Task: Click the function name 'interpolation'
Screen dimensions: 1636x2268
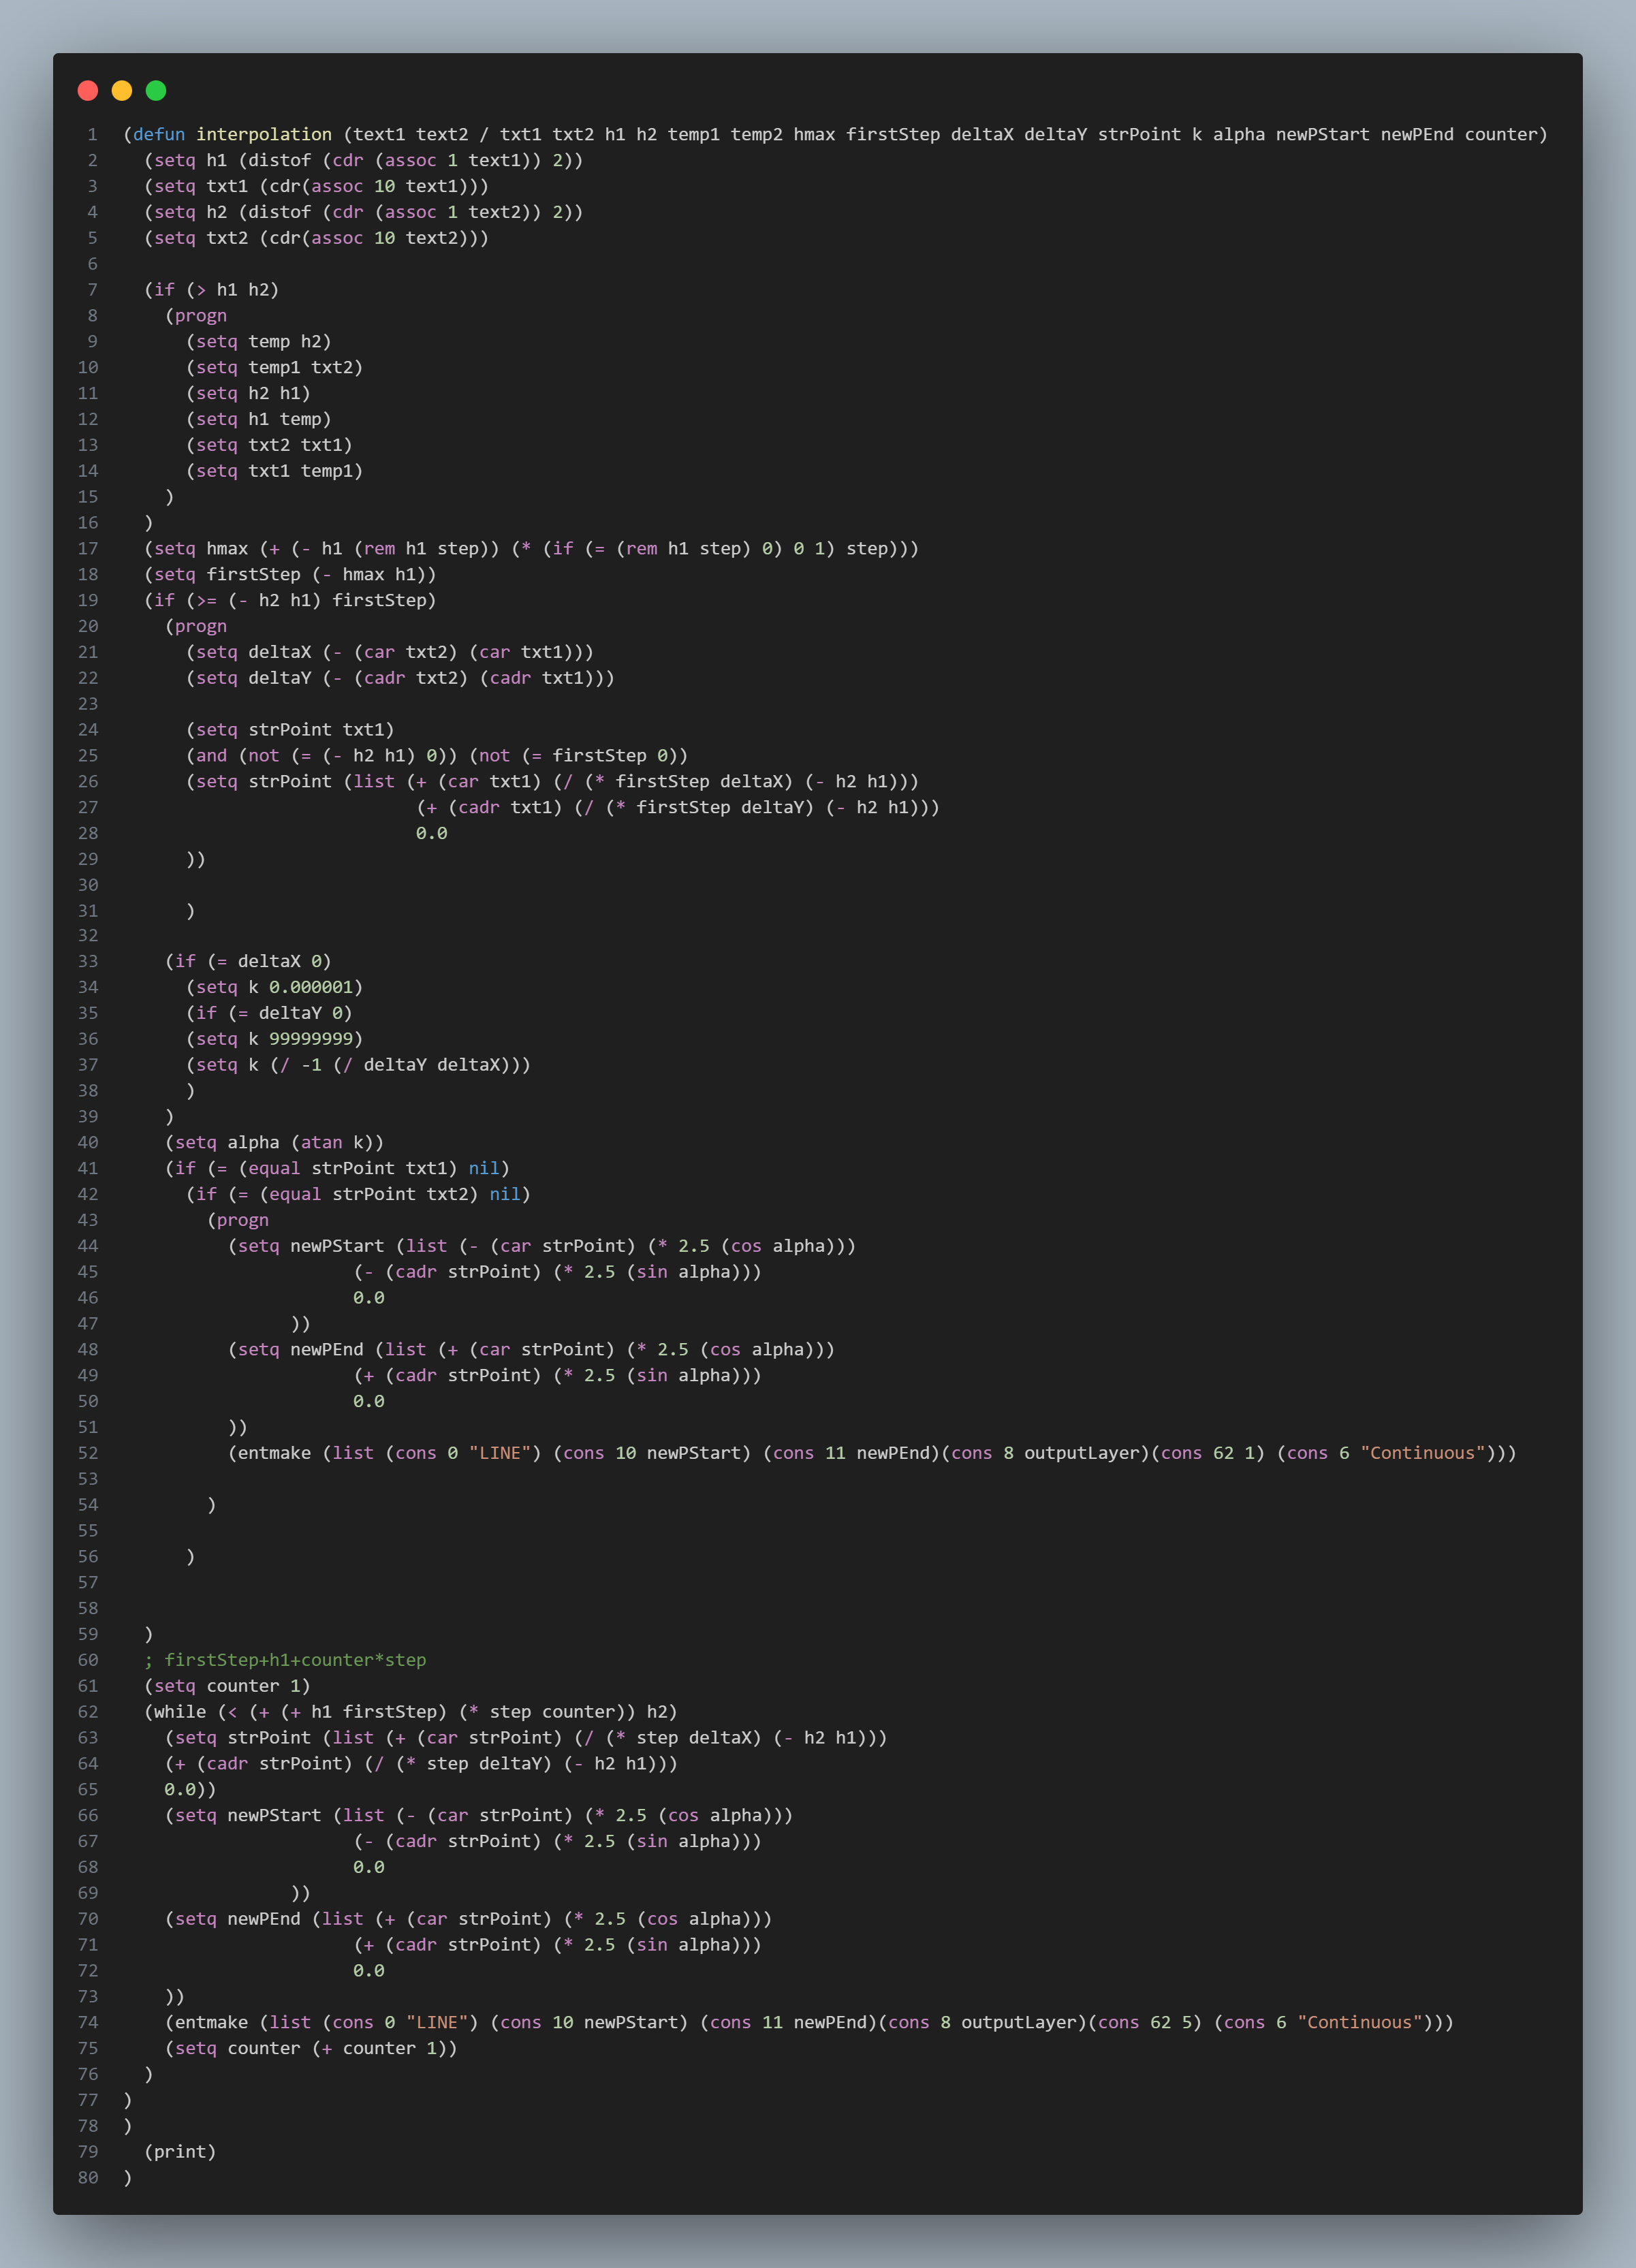Action: coord(263,135)
